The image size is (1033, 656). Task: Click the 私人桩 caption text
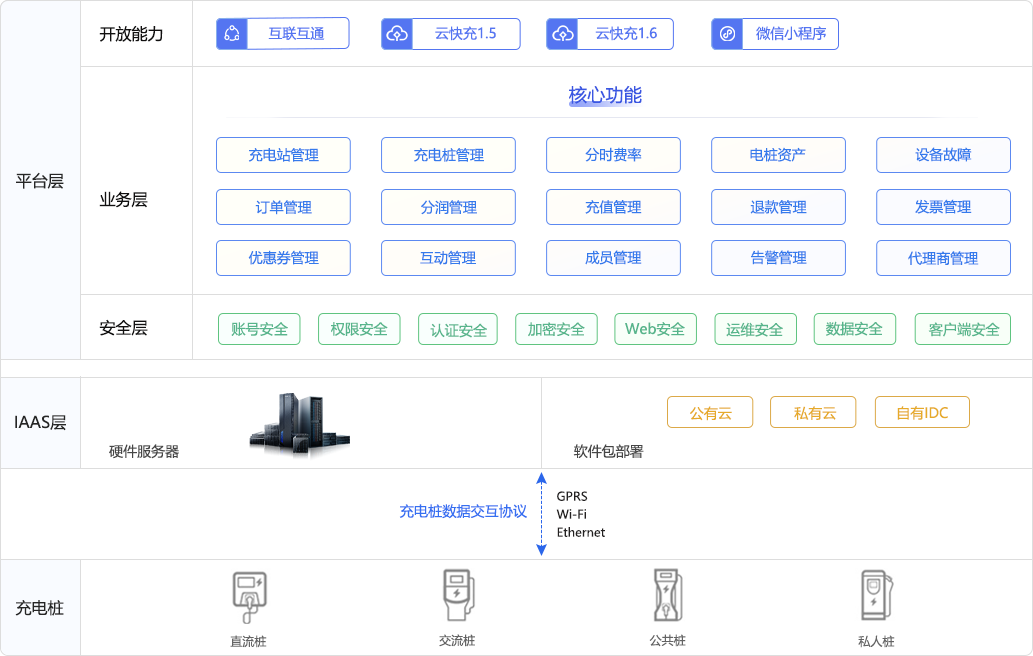pos(876,641)
